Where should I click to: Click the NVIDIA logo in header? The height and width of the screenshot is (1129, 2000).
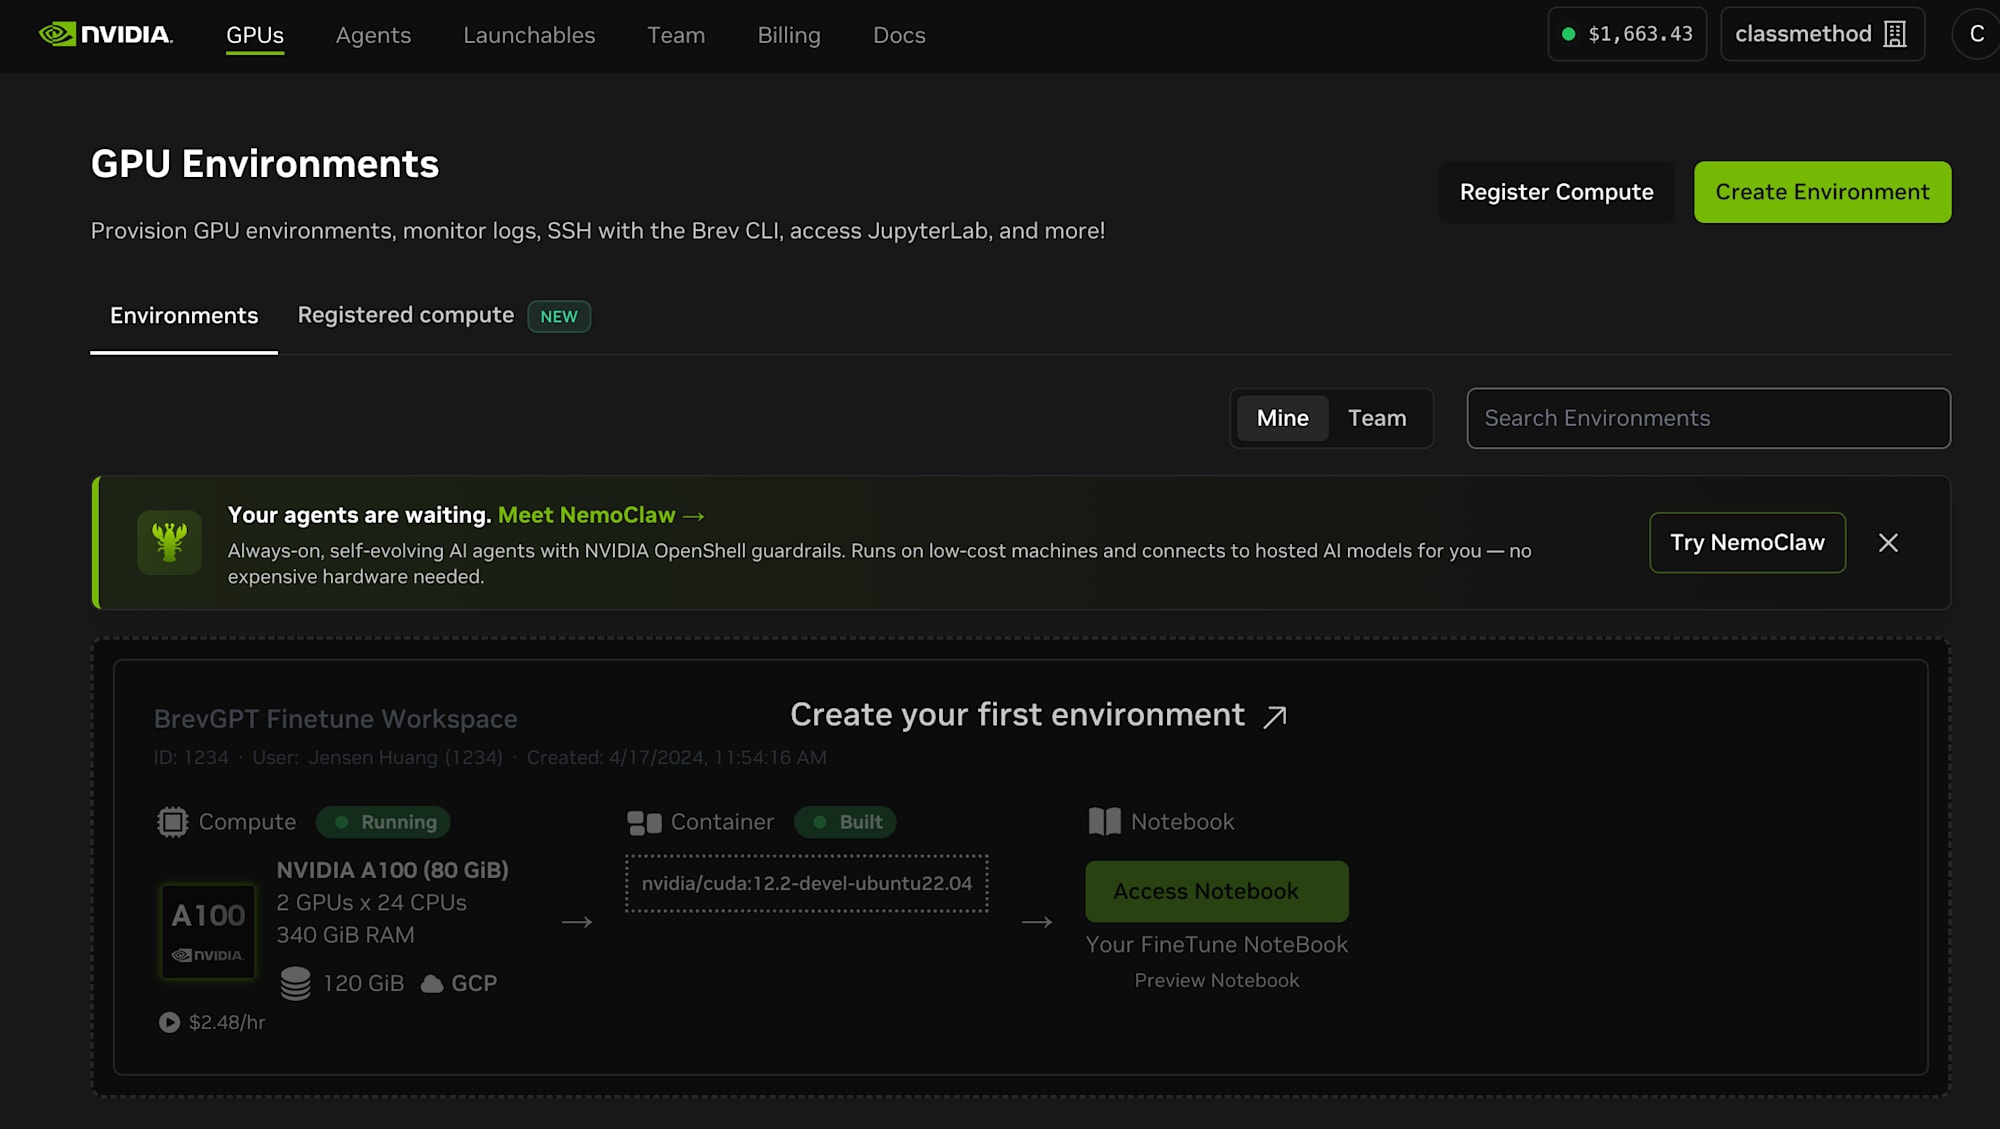tap(105, 34)
